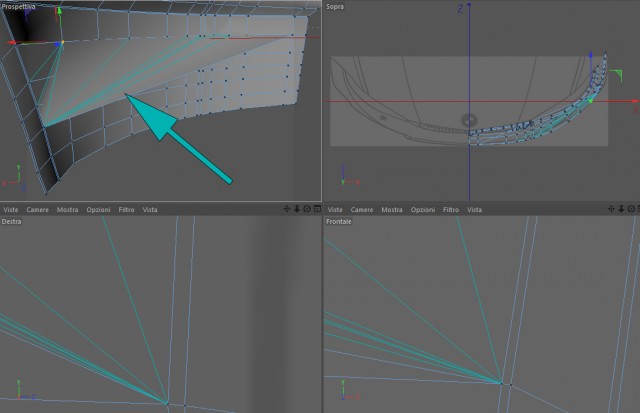Image resolution: width=640 pixels, height=413 pixels.
Task: Select the green highlighted point in the Sopra view
Action: click(590, 101)
